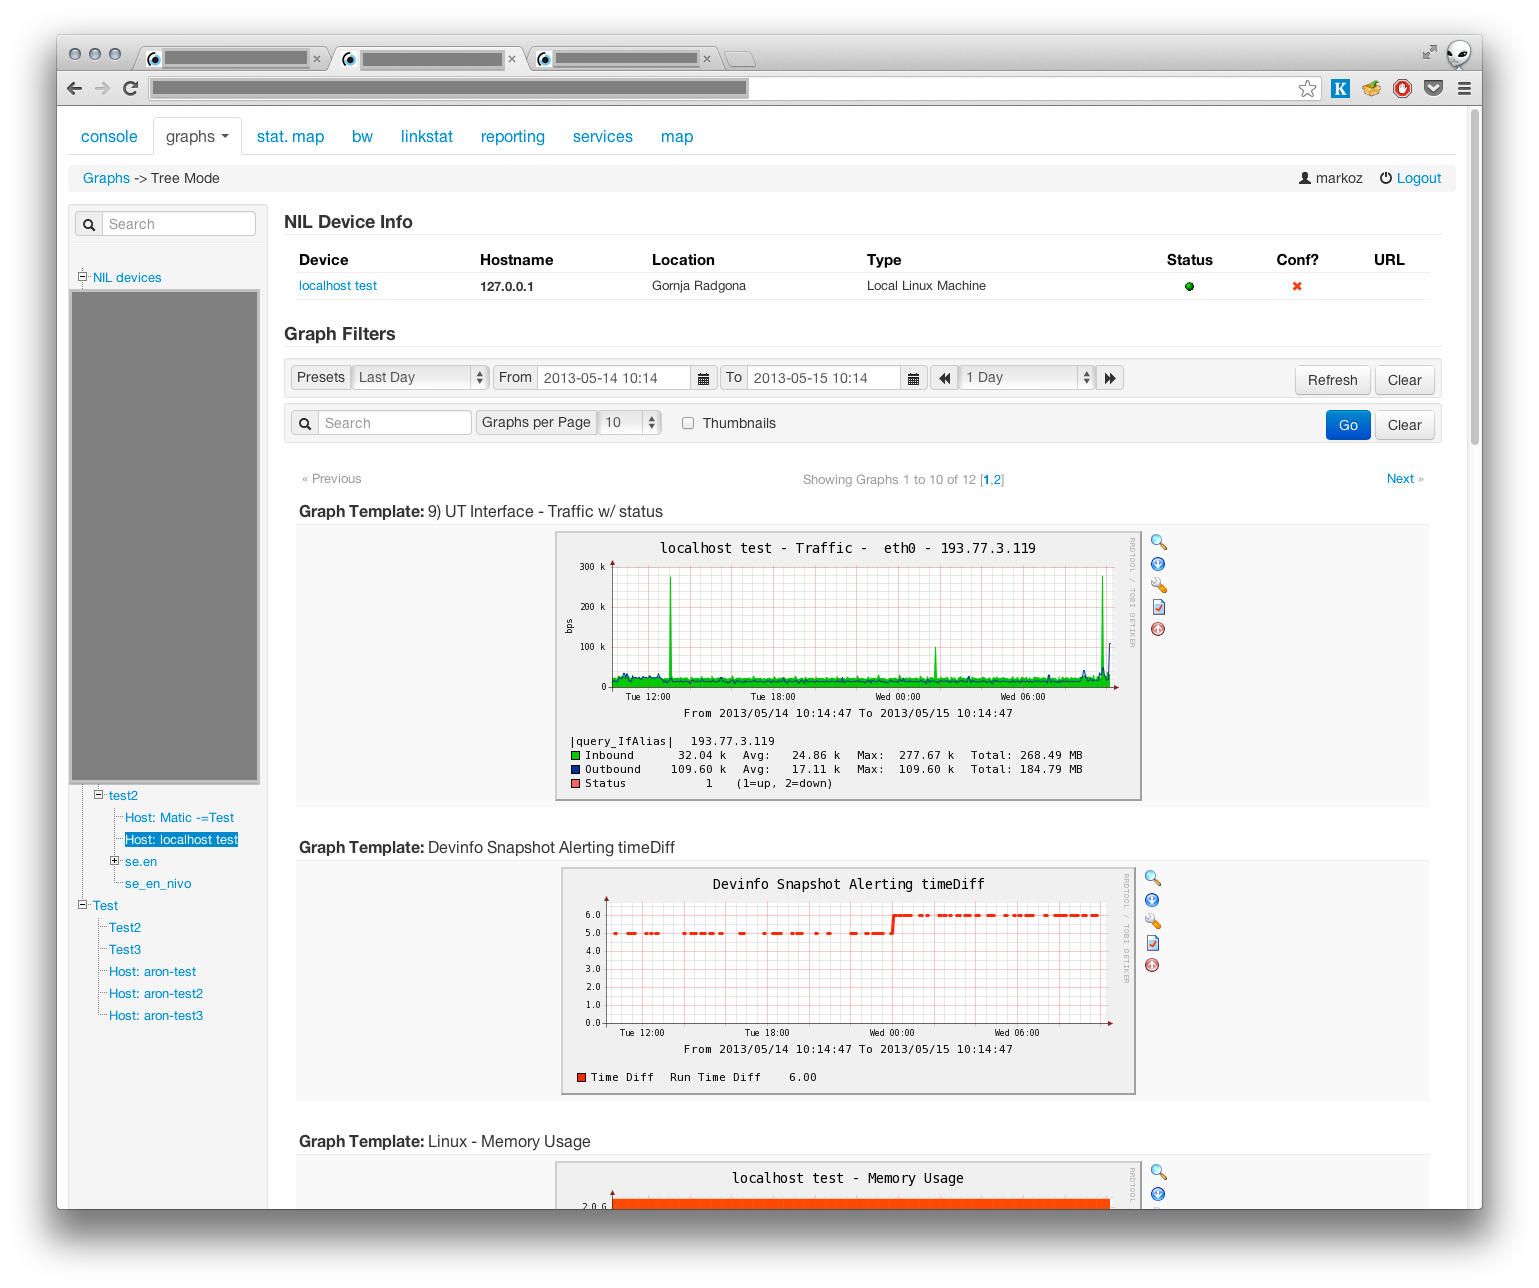This screenshot has height=1288, width=1539.
Task: Click checkmark document icon beside Devinfo graph
Action: coord(1152,943)
